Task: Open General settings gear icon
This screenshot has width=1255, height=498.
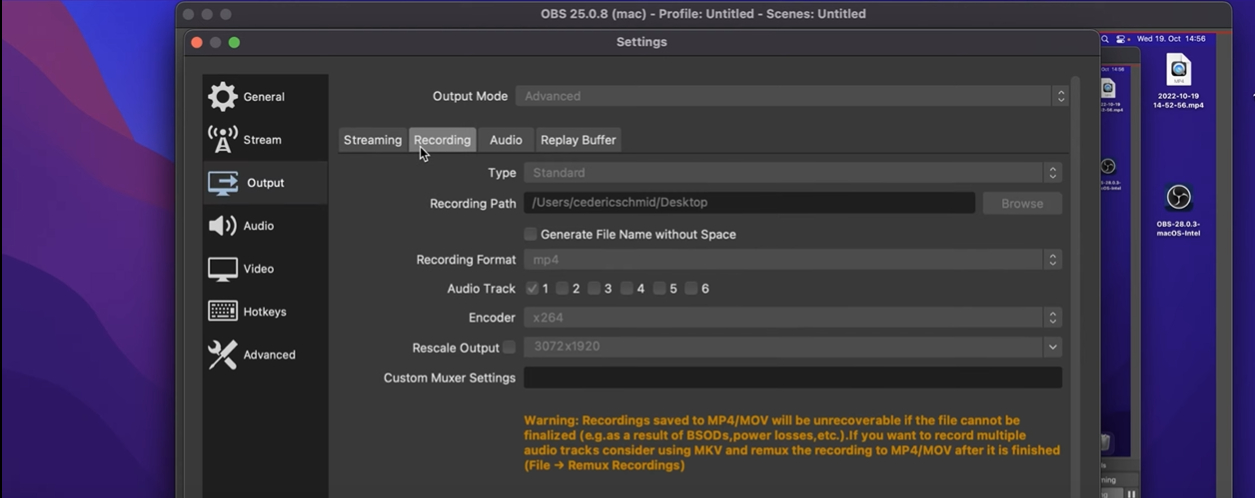Action: (223, 96)
